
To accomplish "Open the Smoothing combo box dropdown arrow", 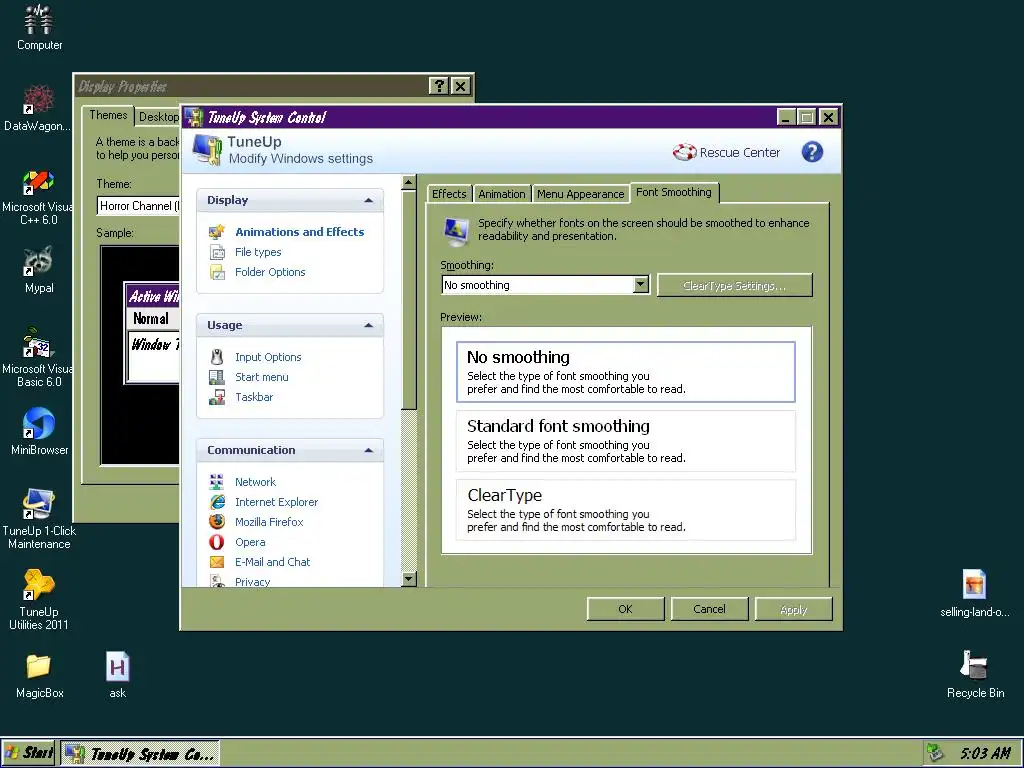I will pos(641,285).
